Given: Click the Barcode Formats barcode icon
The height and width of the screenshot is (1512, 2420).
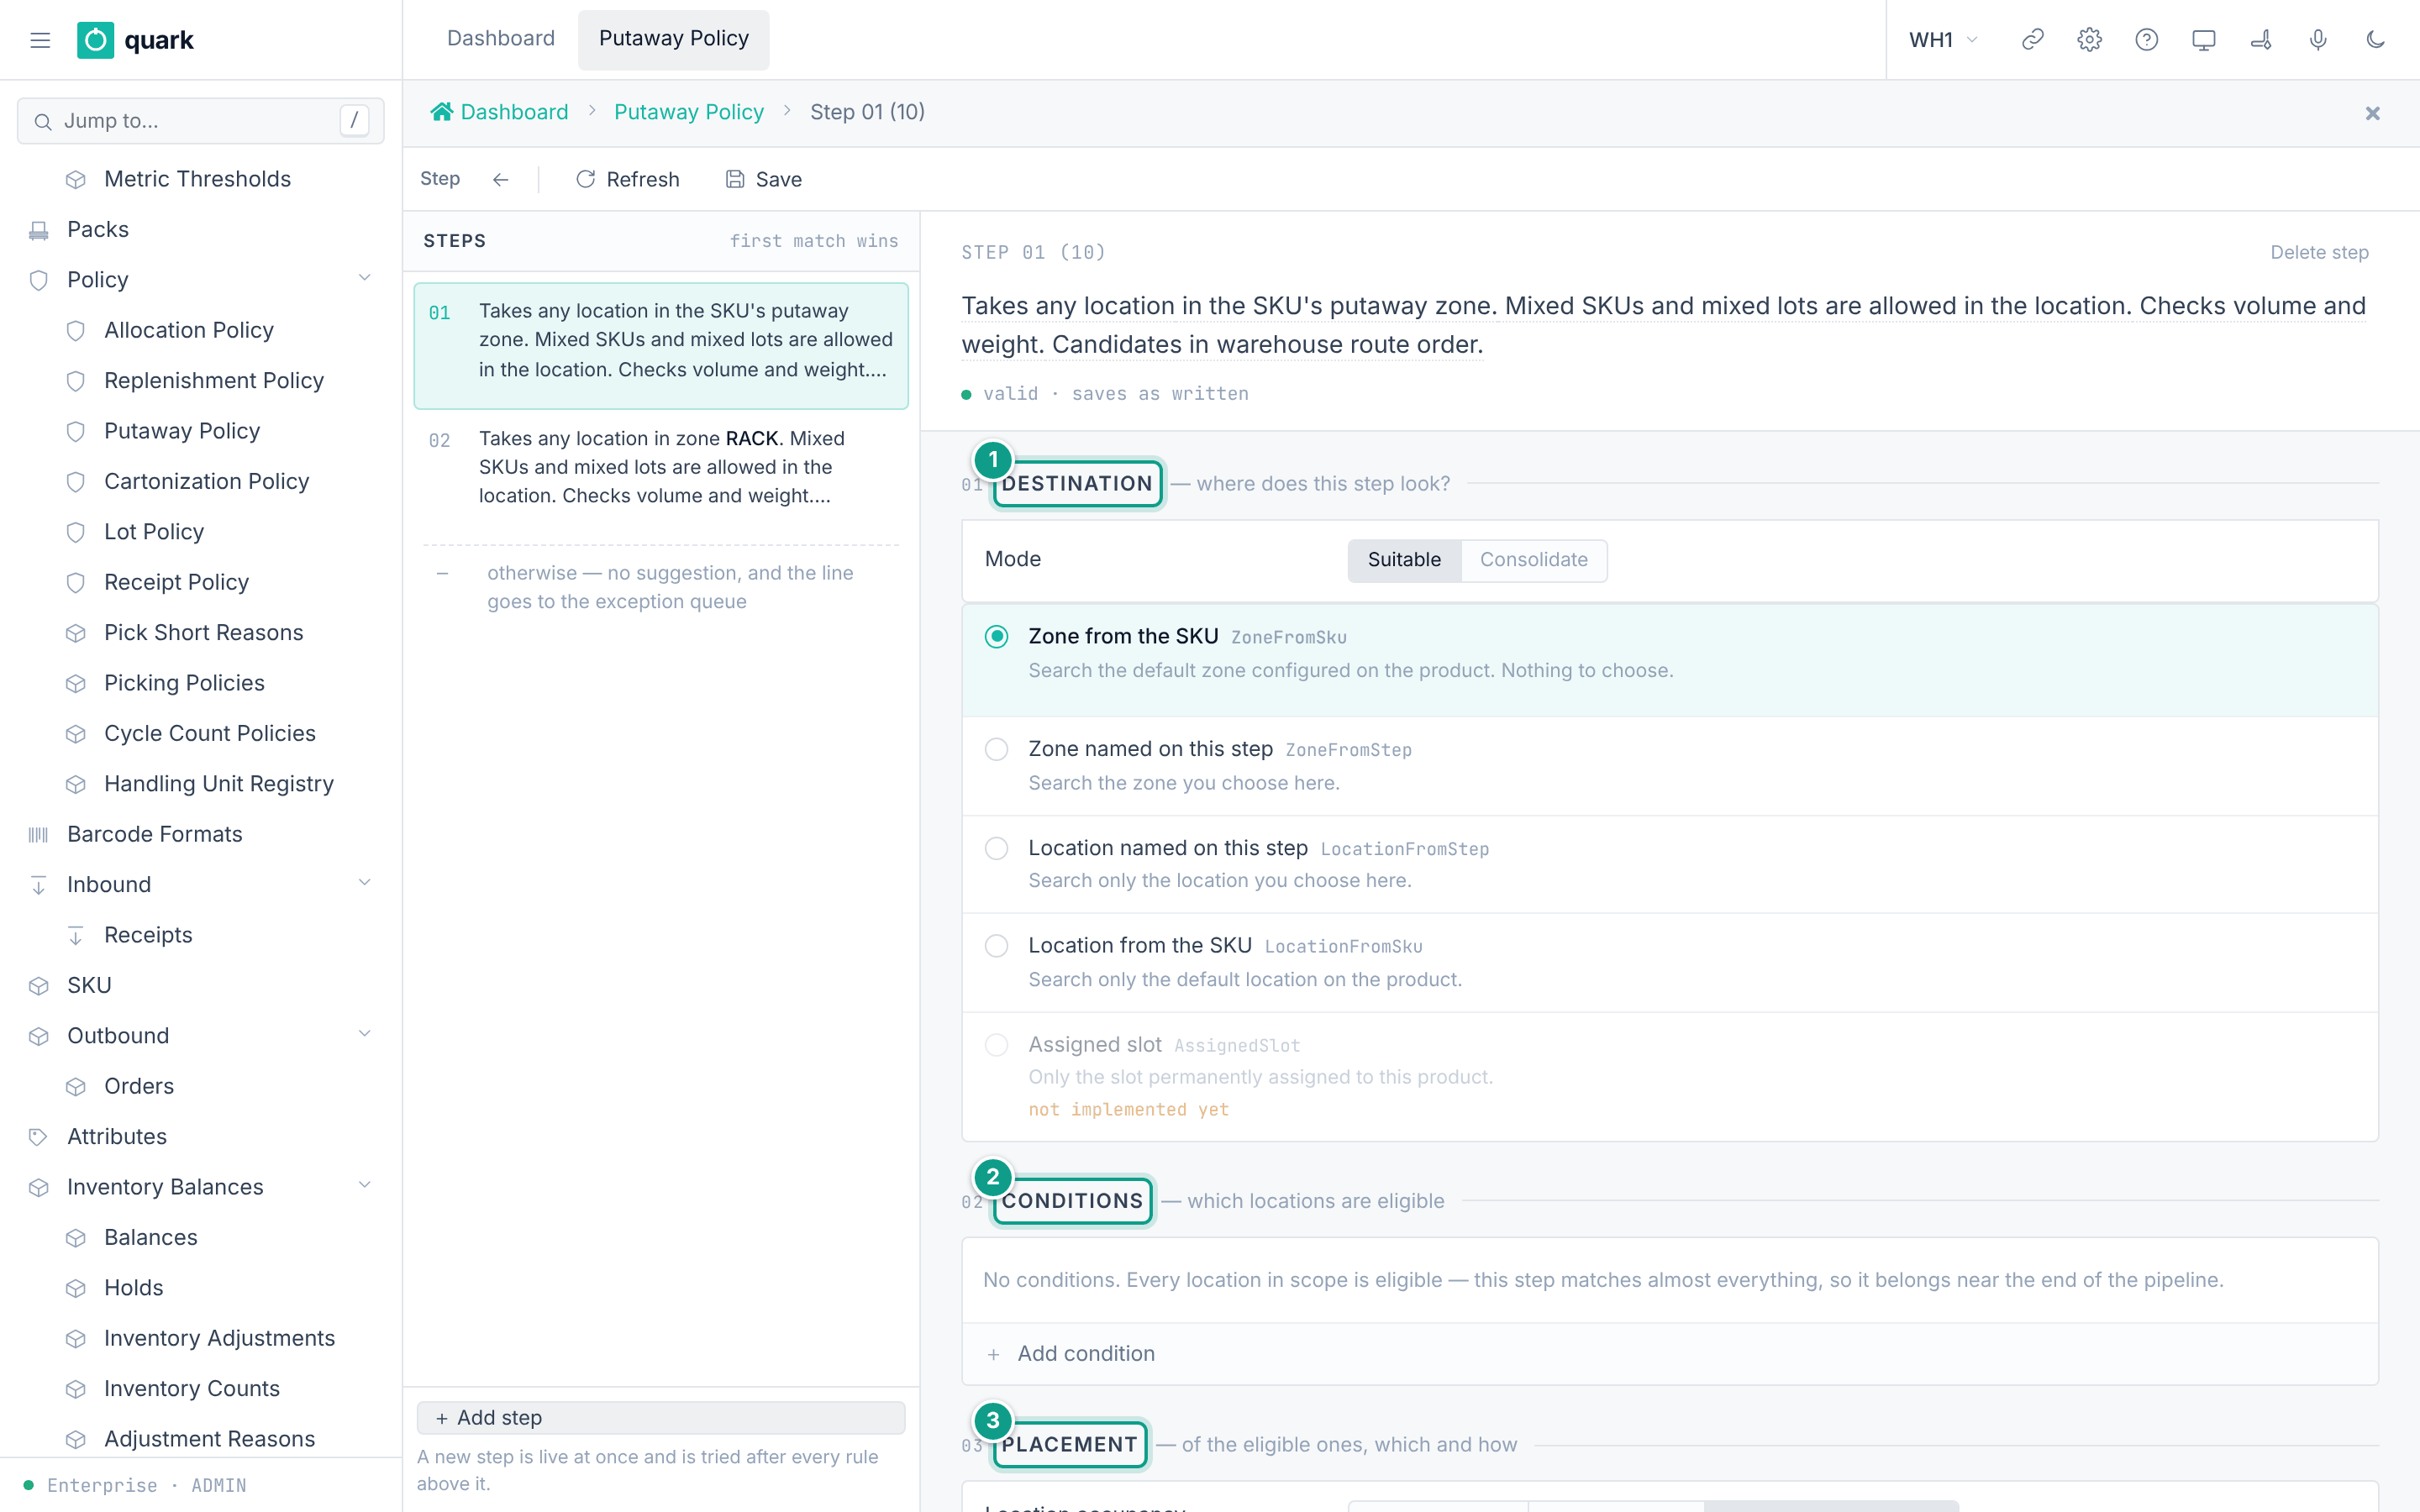Looking at the screenshot, I should click(39, 834).
